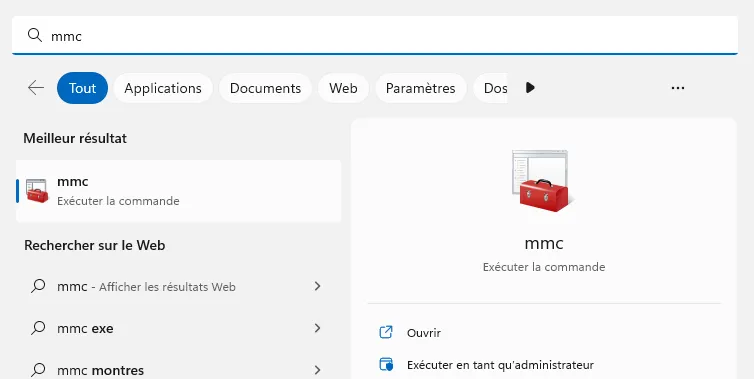
Task: Click the large mmc toolbox icon in preview
Action: 543,181
